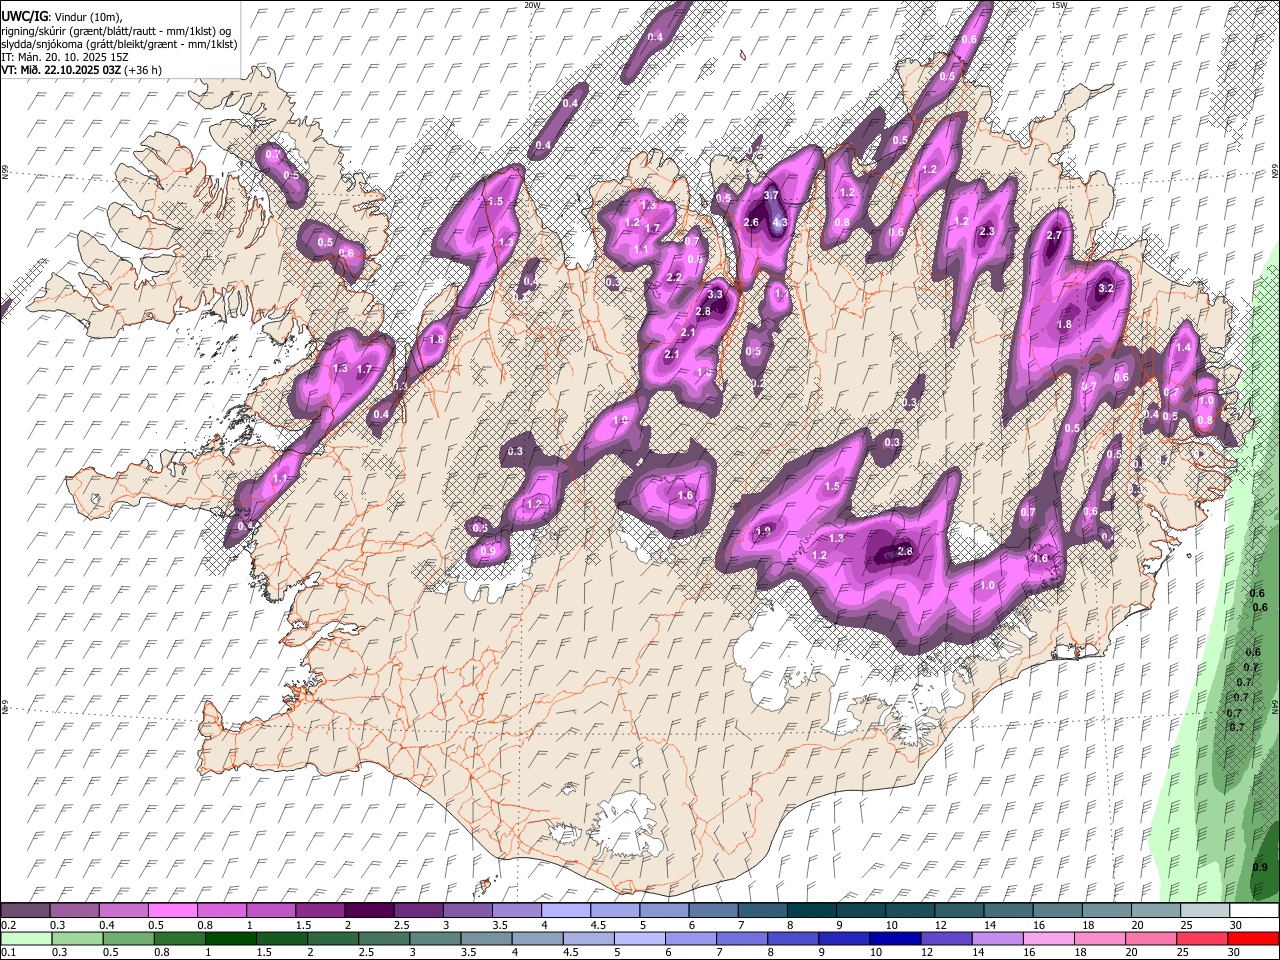Click the 4.3 snowfall value on map
Screen dimensions: 1280x960
781,223
